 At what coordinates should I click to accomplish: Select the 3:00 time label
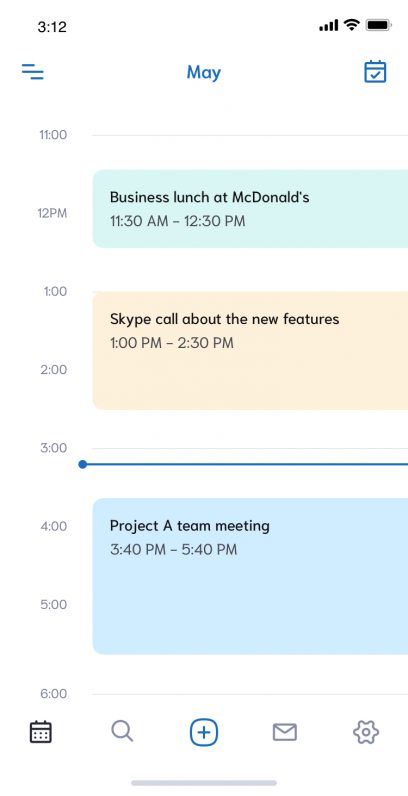coord(53,448)
